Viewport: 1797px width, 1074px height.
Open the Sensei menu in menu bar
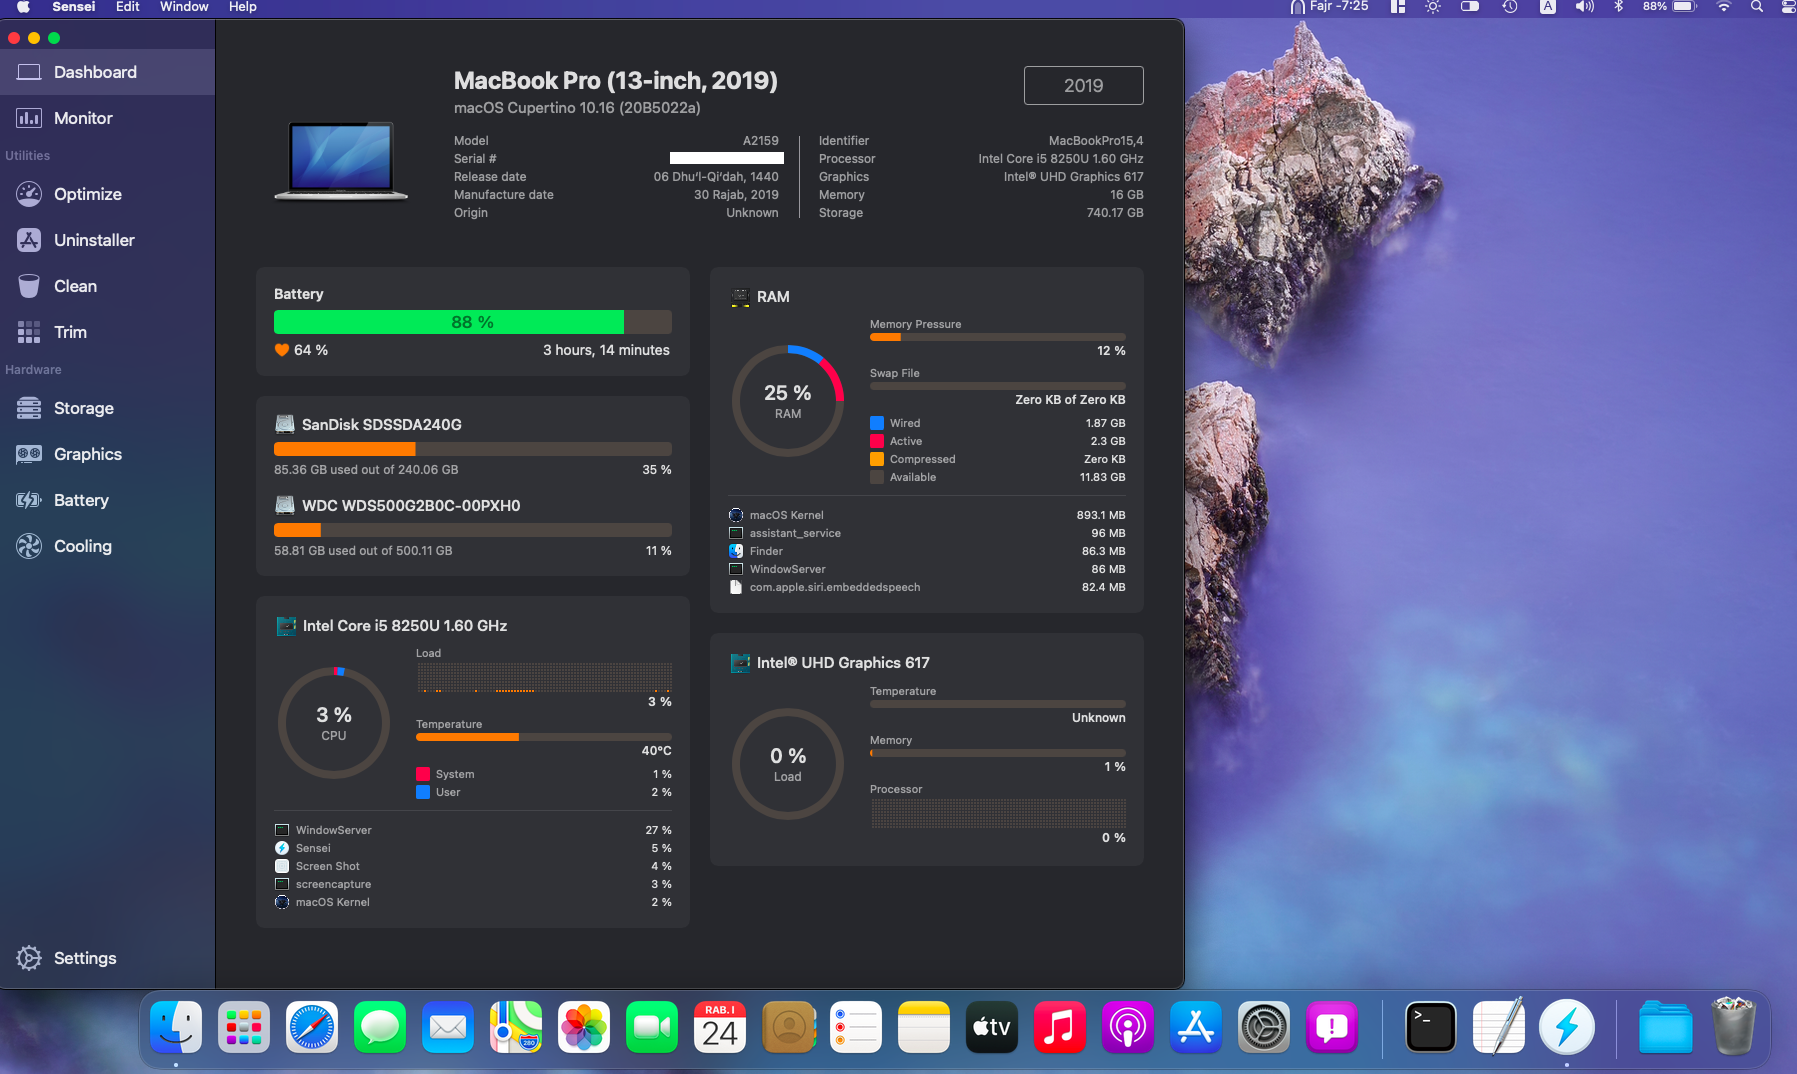[74, 7]
